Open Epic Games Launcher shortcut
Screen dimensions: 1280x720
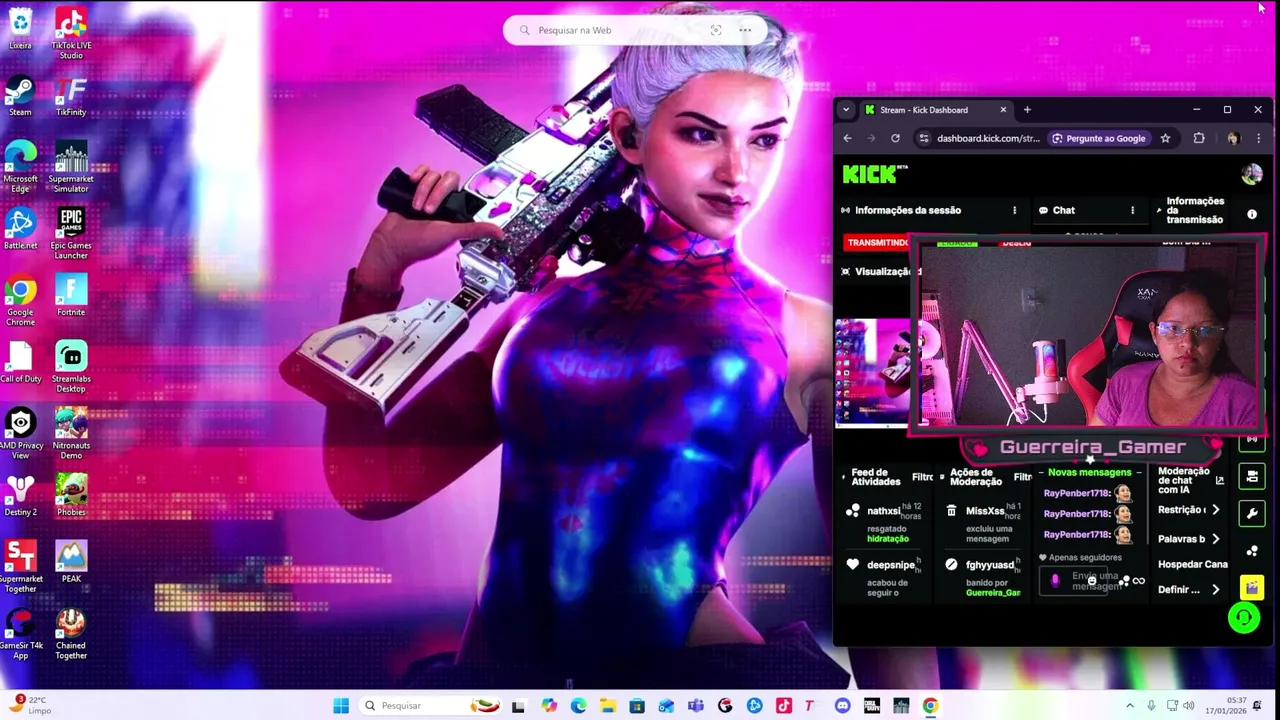click(x=71, y=234)
